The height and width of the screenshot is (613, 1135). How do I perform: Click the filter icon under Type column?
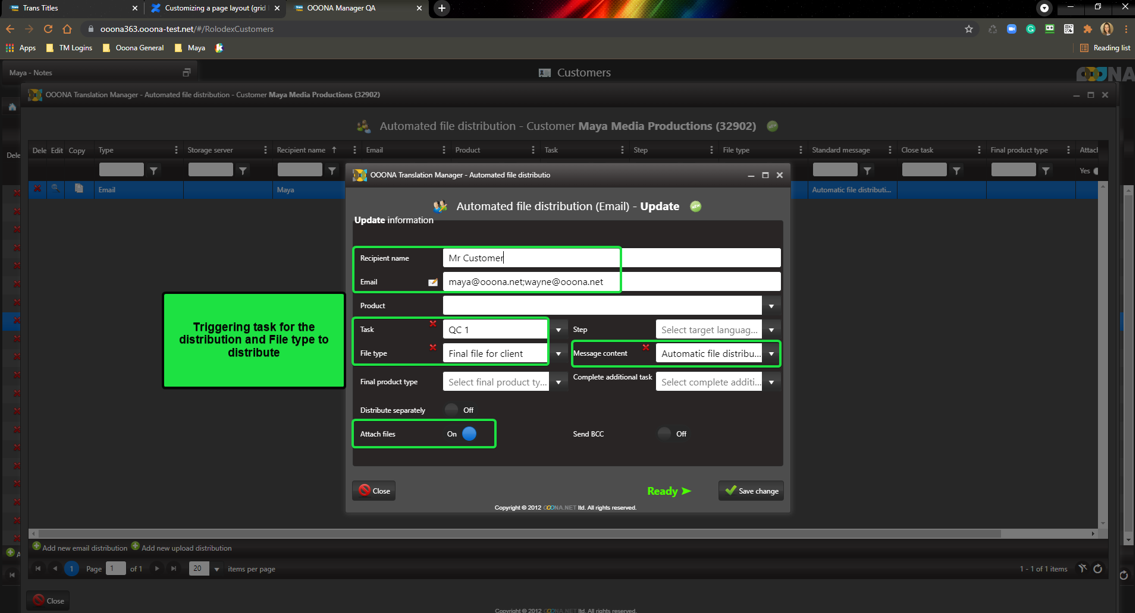(154, 170)
